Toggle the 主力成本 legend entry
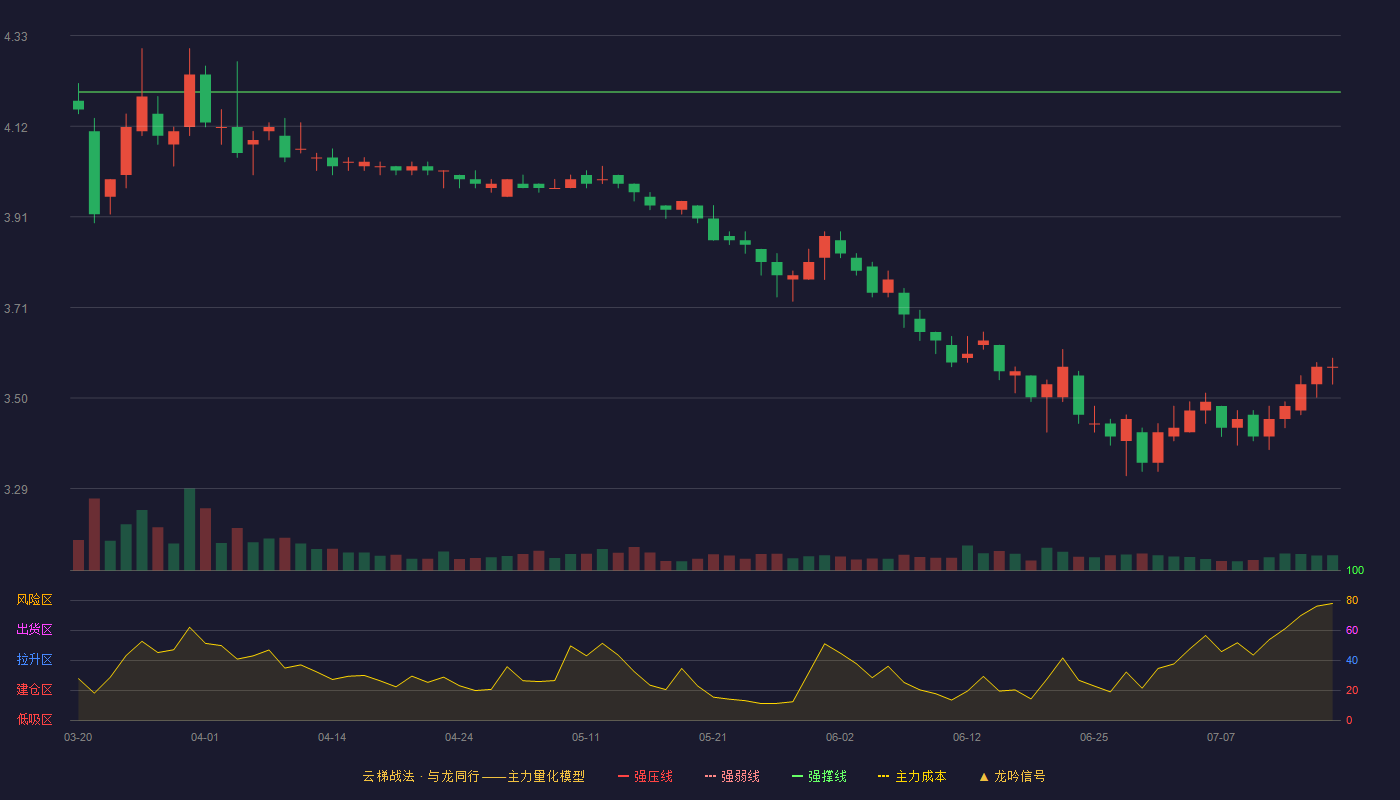 (912, 776)
